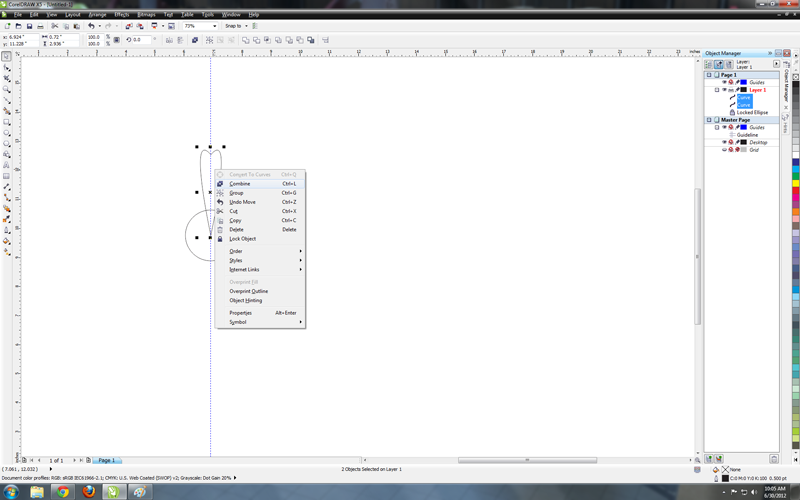Click the Page 1 tab

(x=107, y=460)
